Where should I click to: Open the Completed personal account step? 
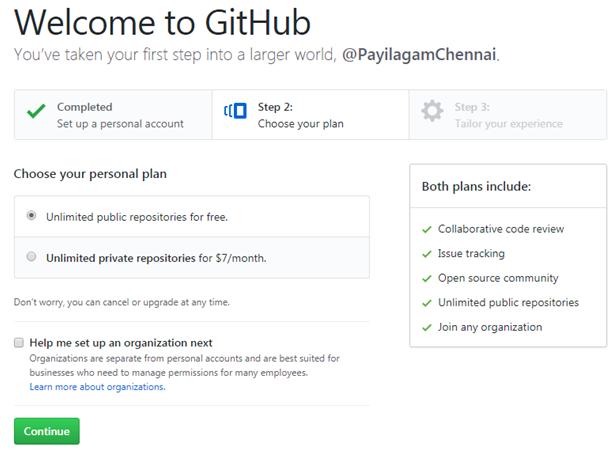[x=113, y=115]
